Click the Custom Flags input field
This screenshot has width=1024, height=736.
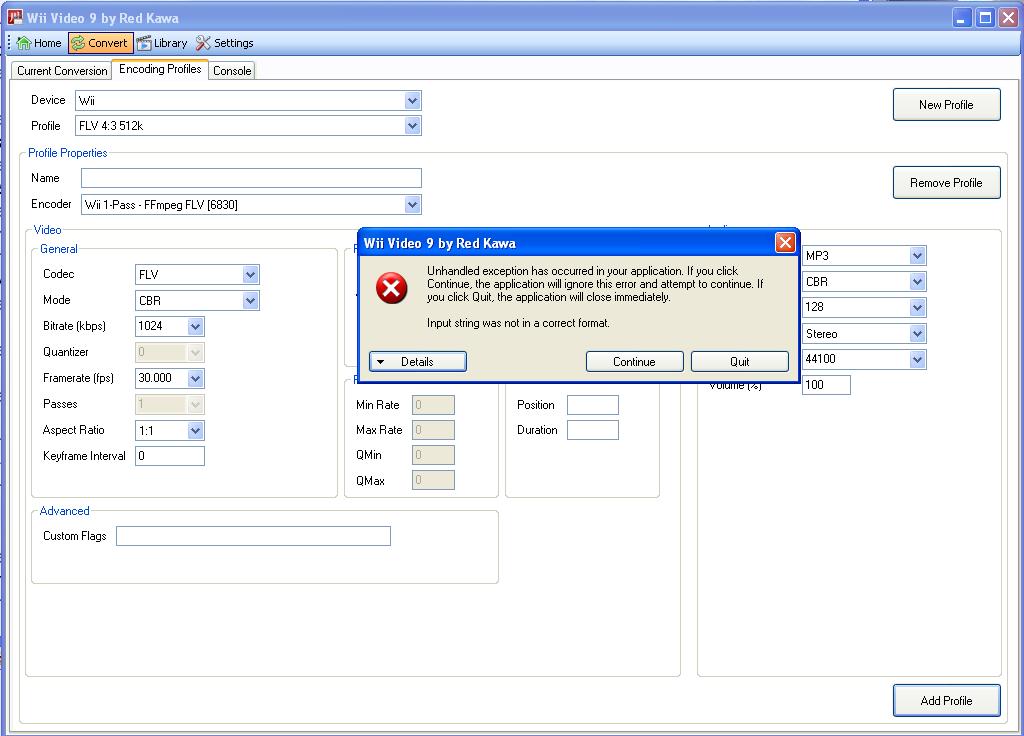click(253, 536)
